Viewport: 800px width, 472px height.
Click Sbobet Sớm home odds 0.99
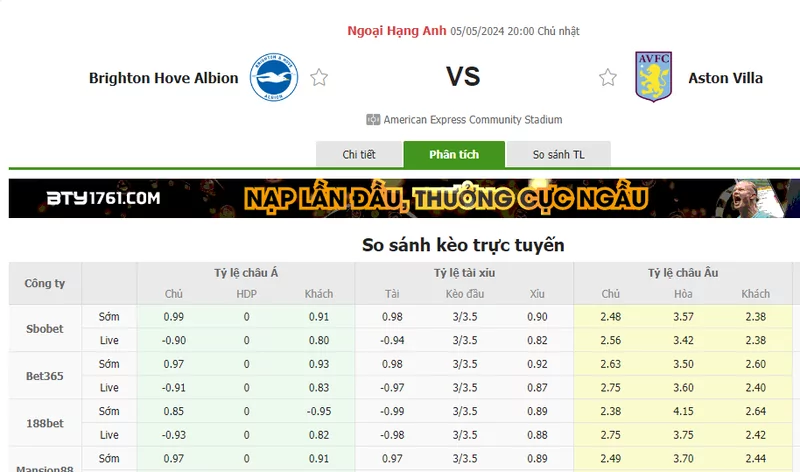[173, 317]
